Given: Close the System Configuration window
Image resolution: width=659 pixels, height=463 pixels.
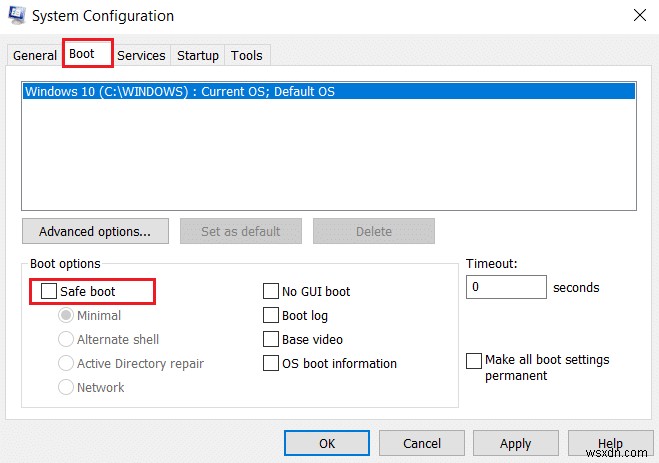Looking at the screenshot, I should [x=639, y=16].
